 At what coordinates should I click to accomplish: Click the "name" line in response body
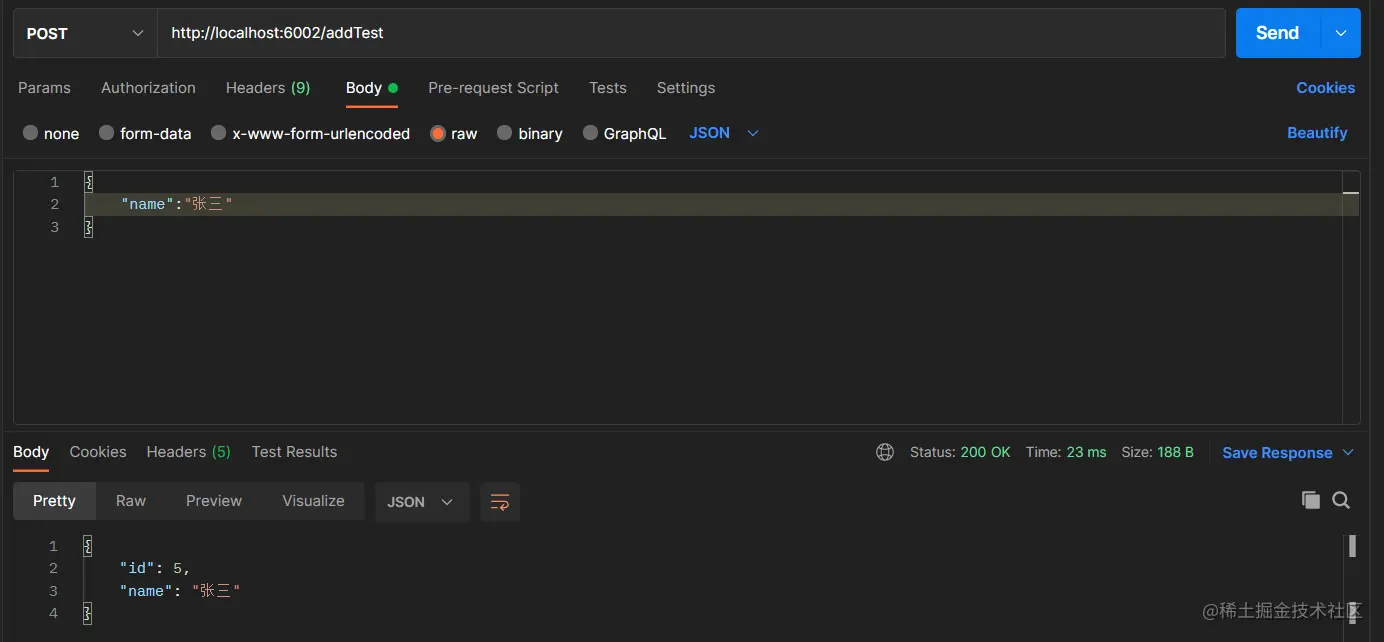point(180,591)
